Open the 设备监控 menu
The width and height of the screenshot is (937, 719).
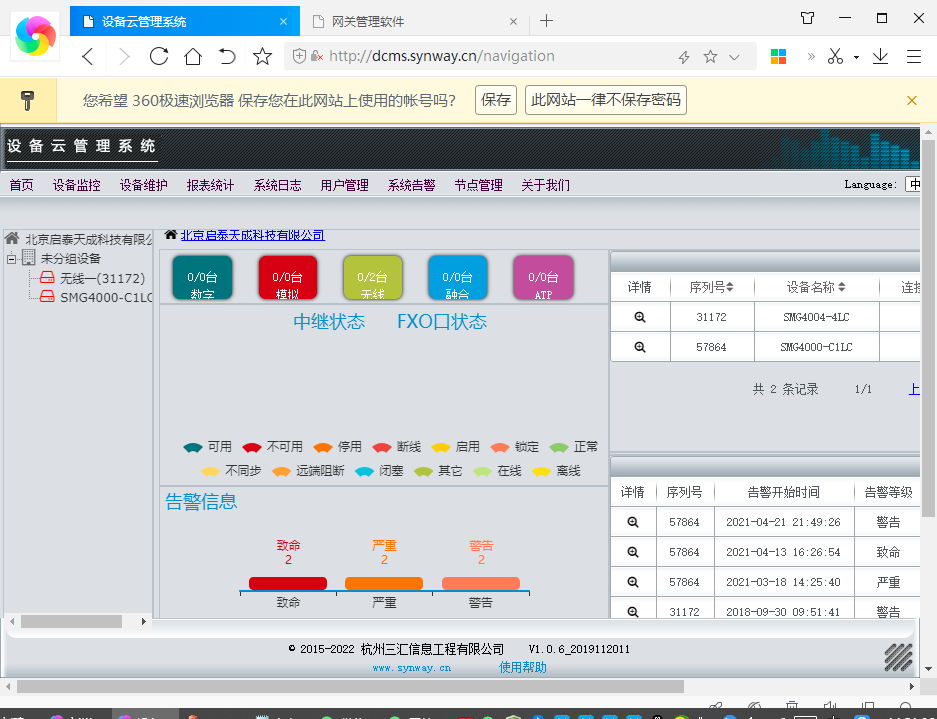pos(76,185)
